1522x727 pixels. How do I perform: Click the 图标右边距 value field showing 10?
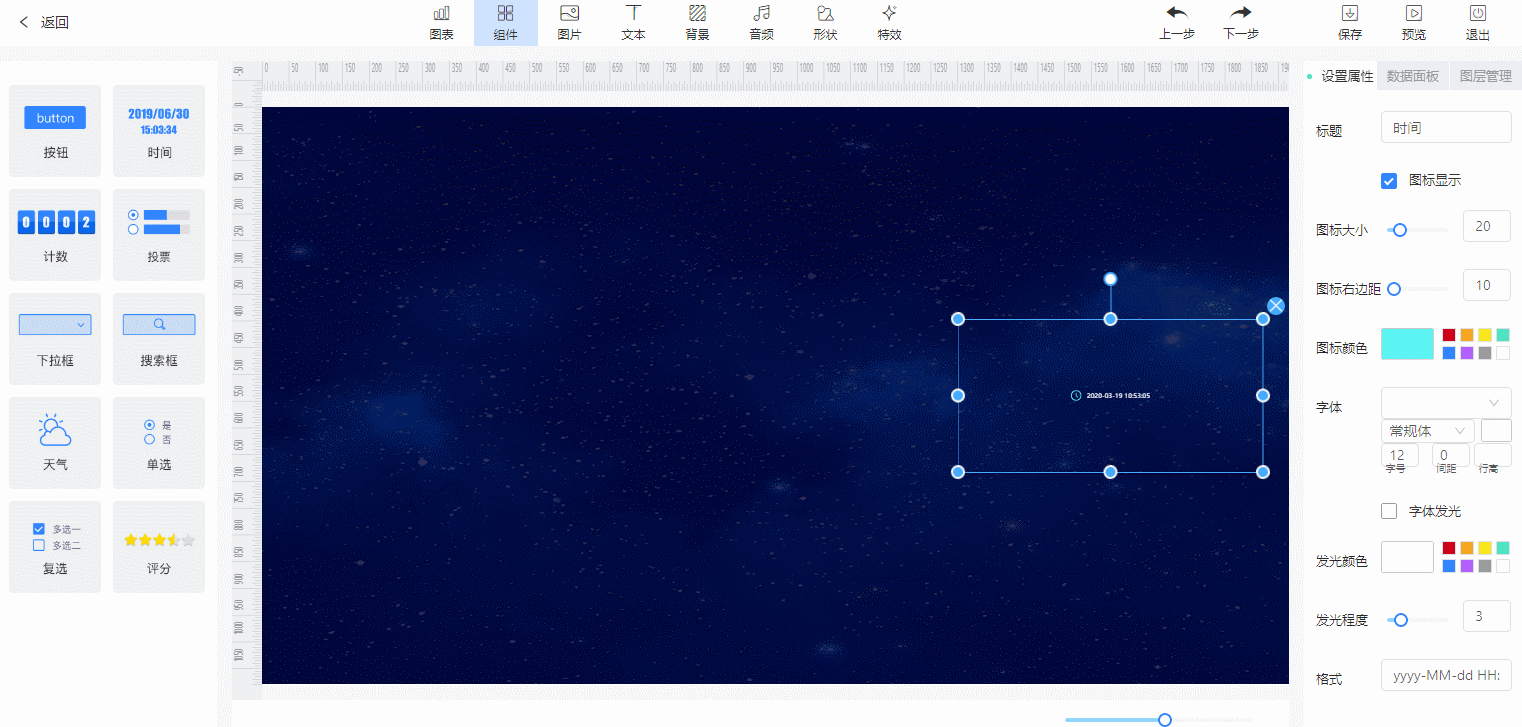point(1487,285)
